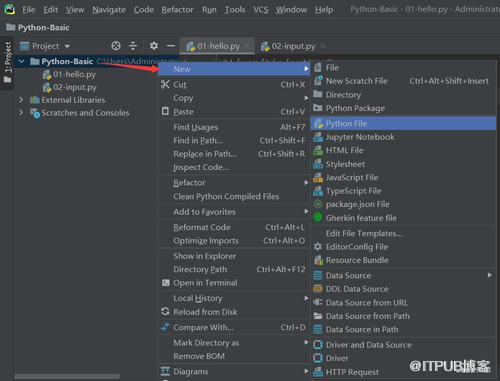Click the Driver and Data Source icon

(318, 345)
